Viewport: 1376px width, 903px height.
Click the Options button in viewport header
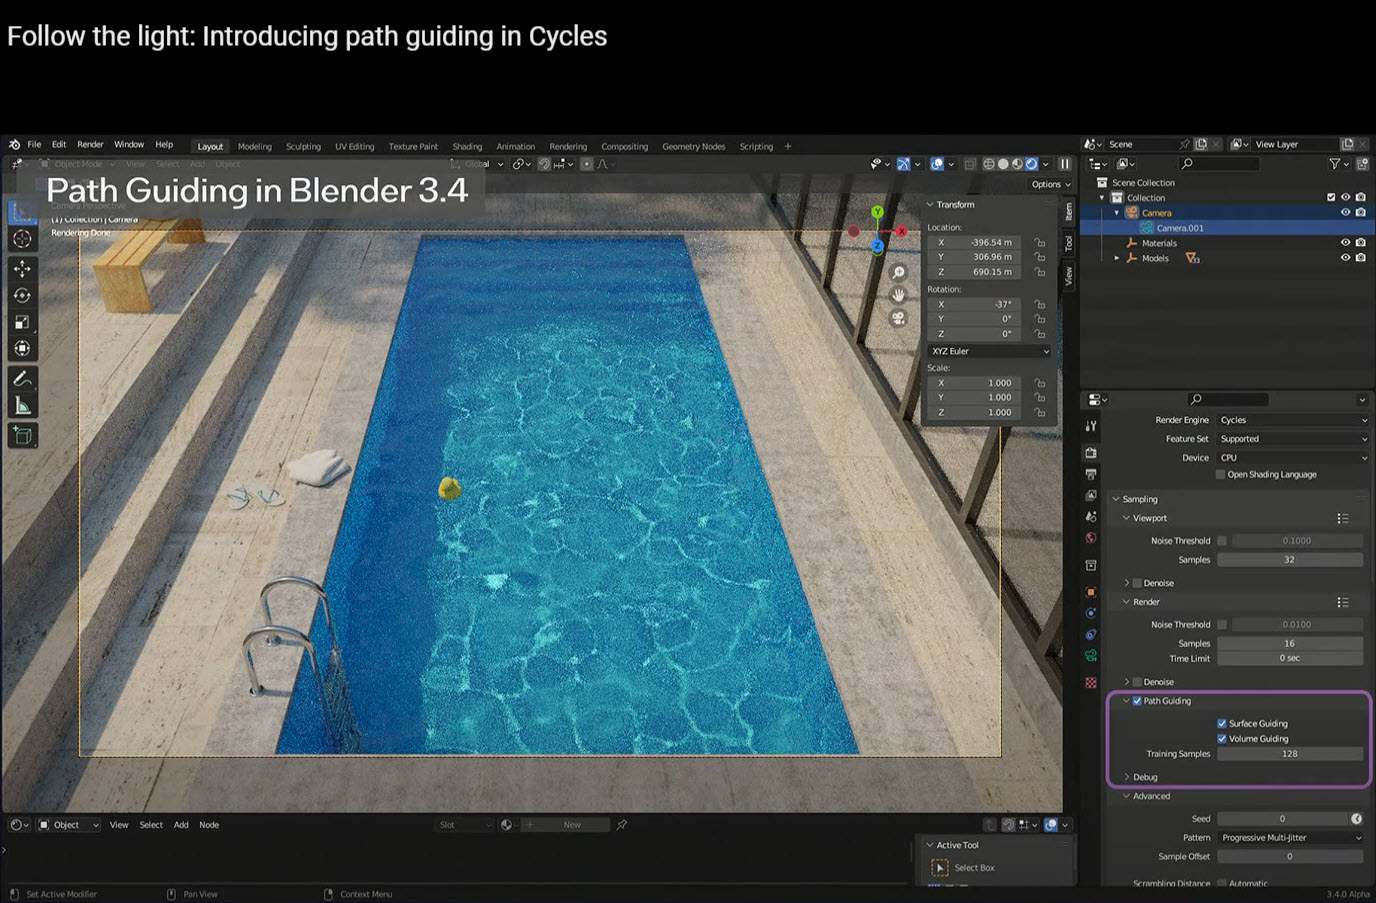point(1049,184)
